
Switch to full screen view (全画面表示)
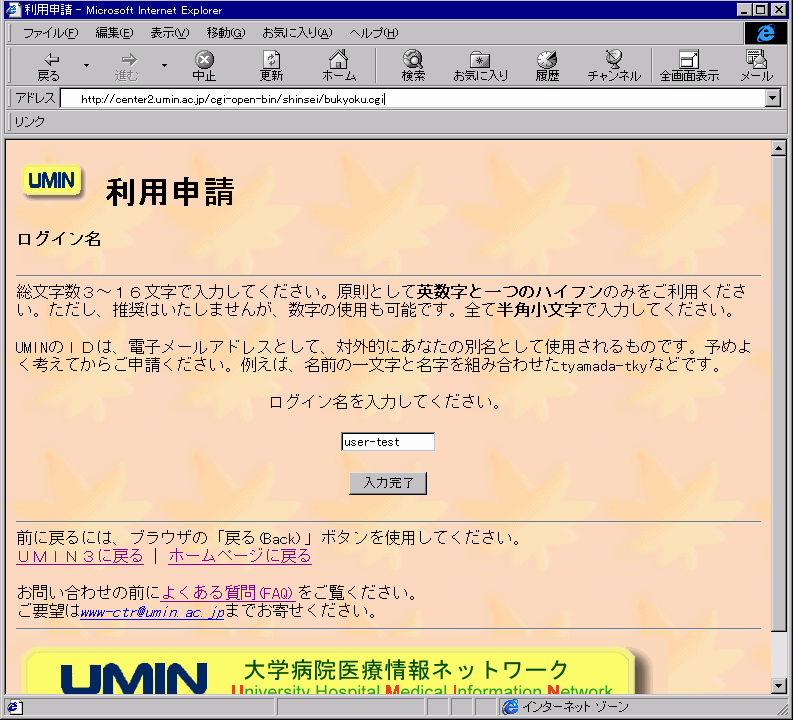(x=688, y=66)
